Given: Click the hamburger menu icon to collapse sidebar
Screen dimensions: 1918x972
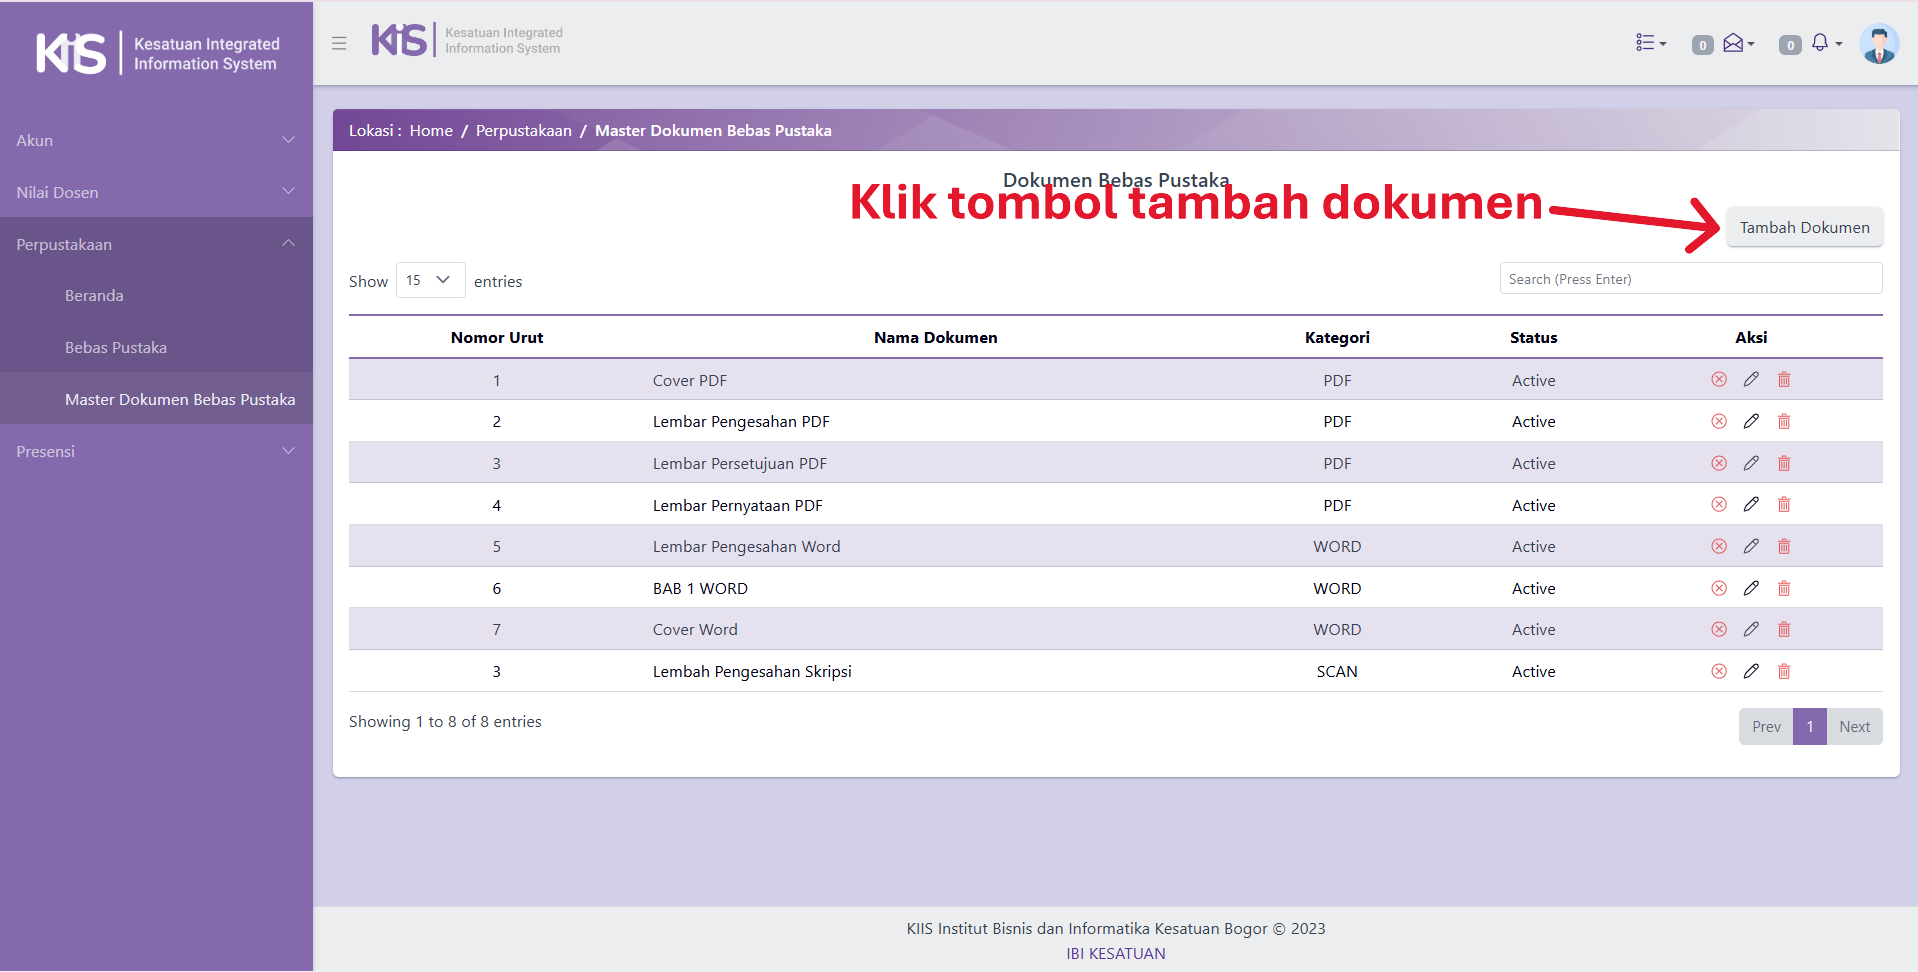Looking at the screenshot, I should [339, 44].
